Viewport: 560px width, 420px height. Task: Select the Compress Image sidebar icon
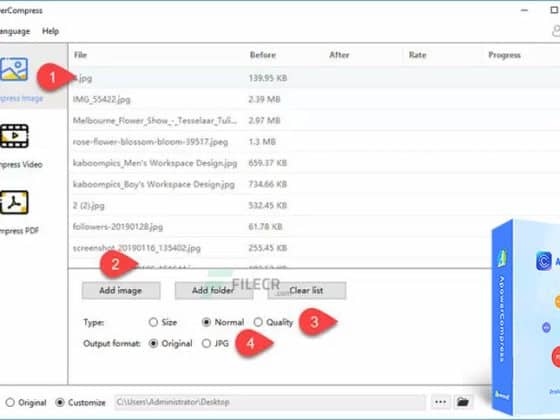click(x=14, y=69)
